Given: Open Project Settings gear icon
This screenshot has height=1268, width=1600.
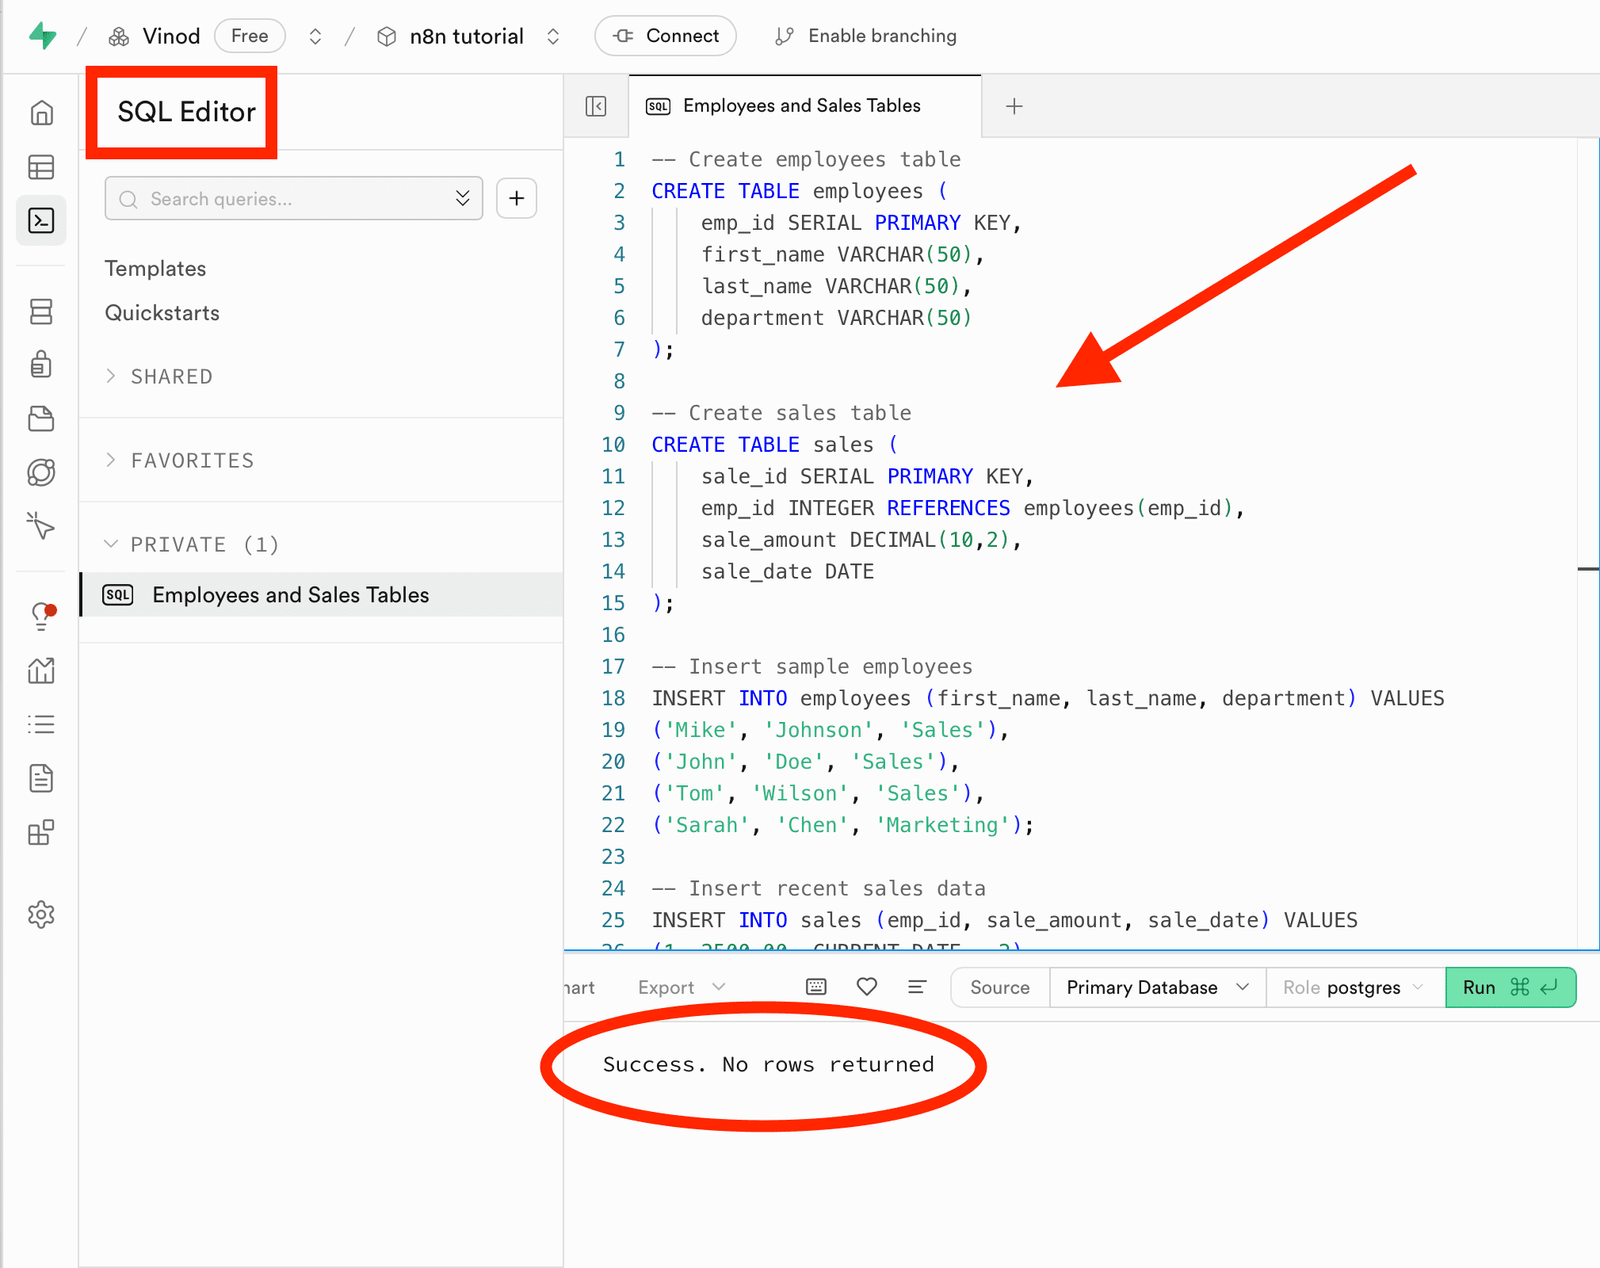Looking at the screenshot, I should coord(41,914).
